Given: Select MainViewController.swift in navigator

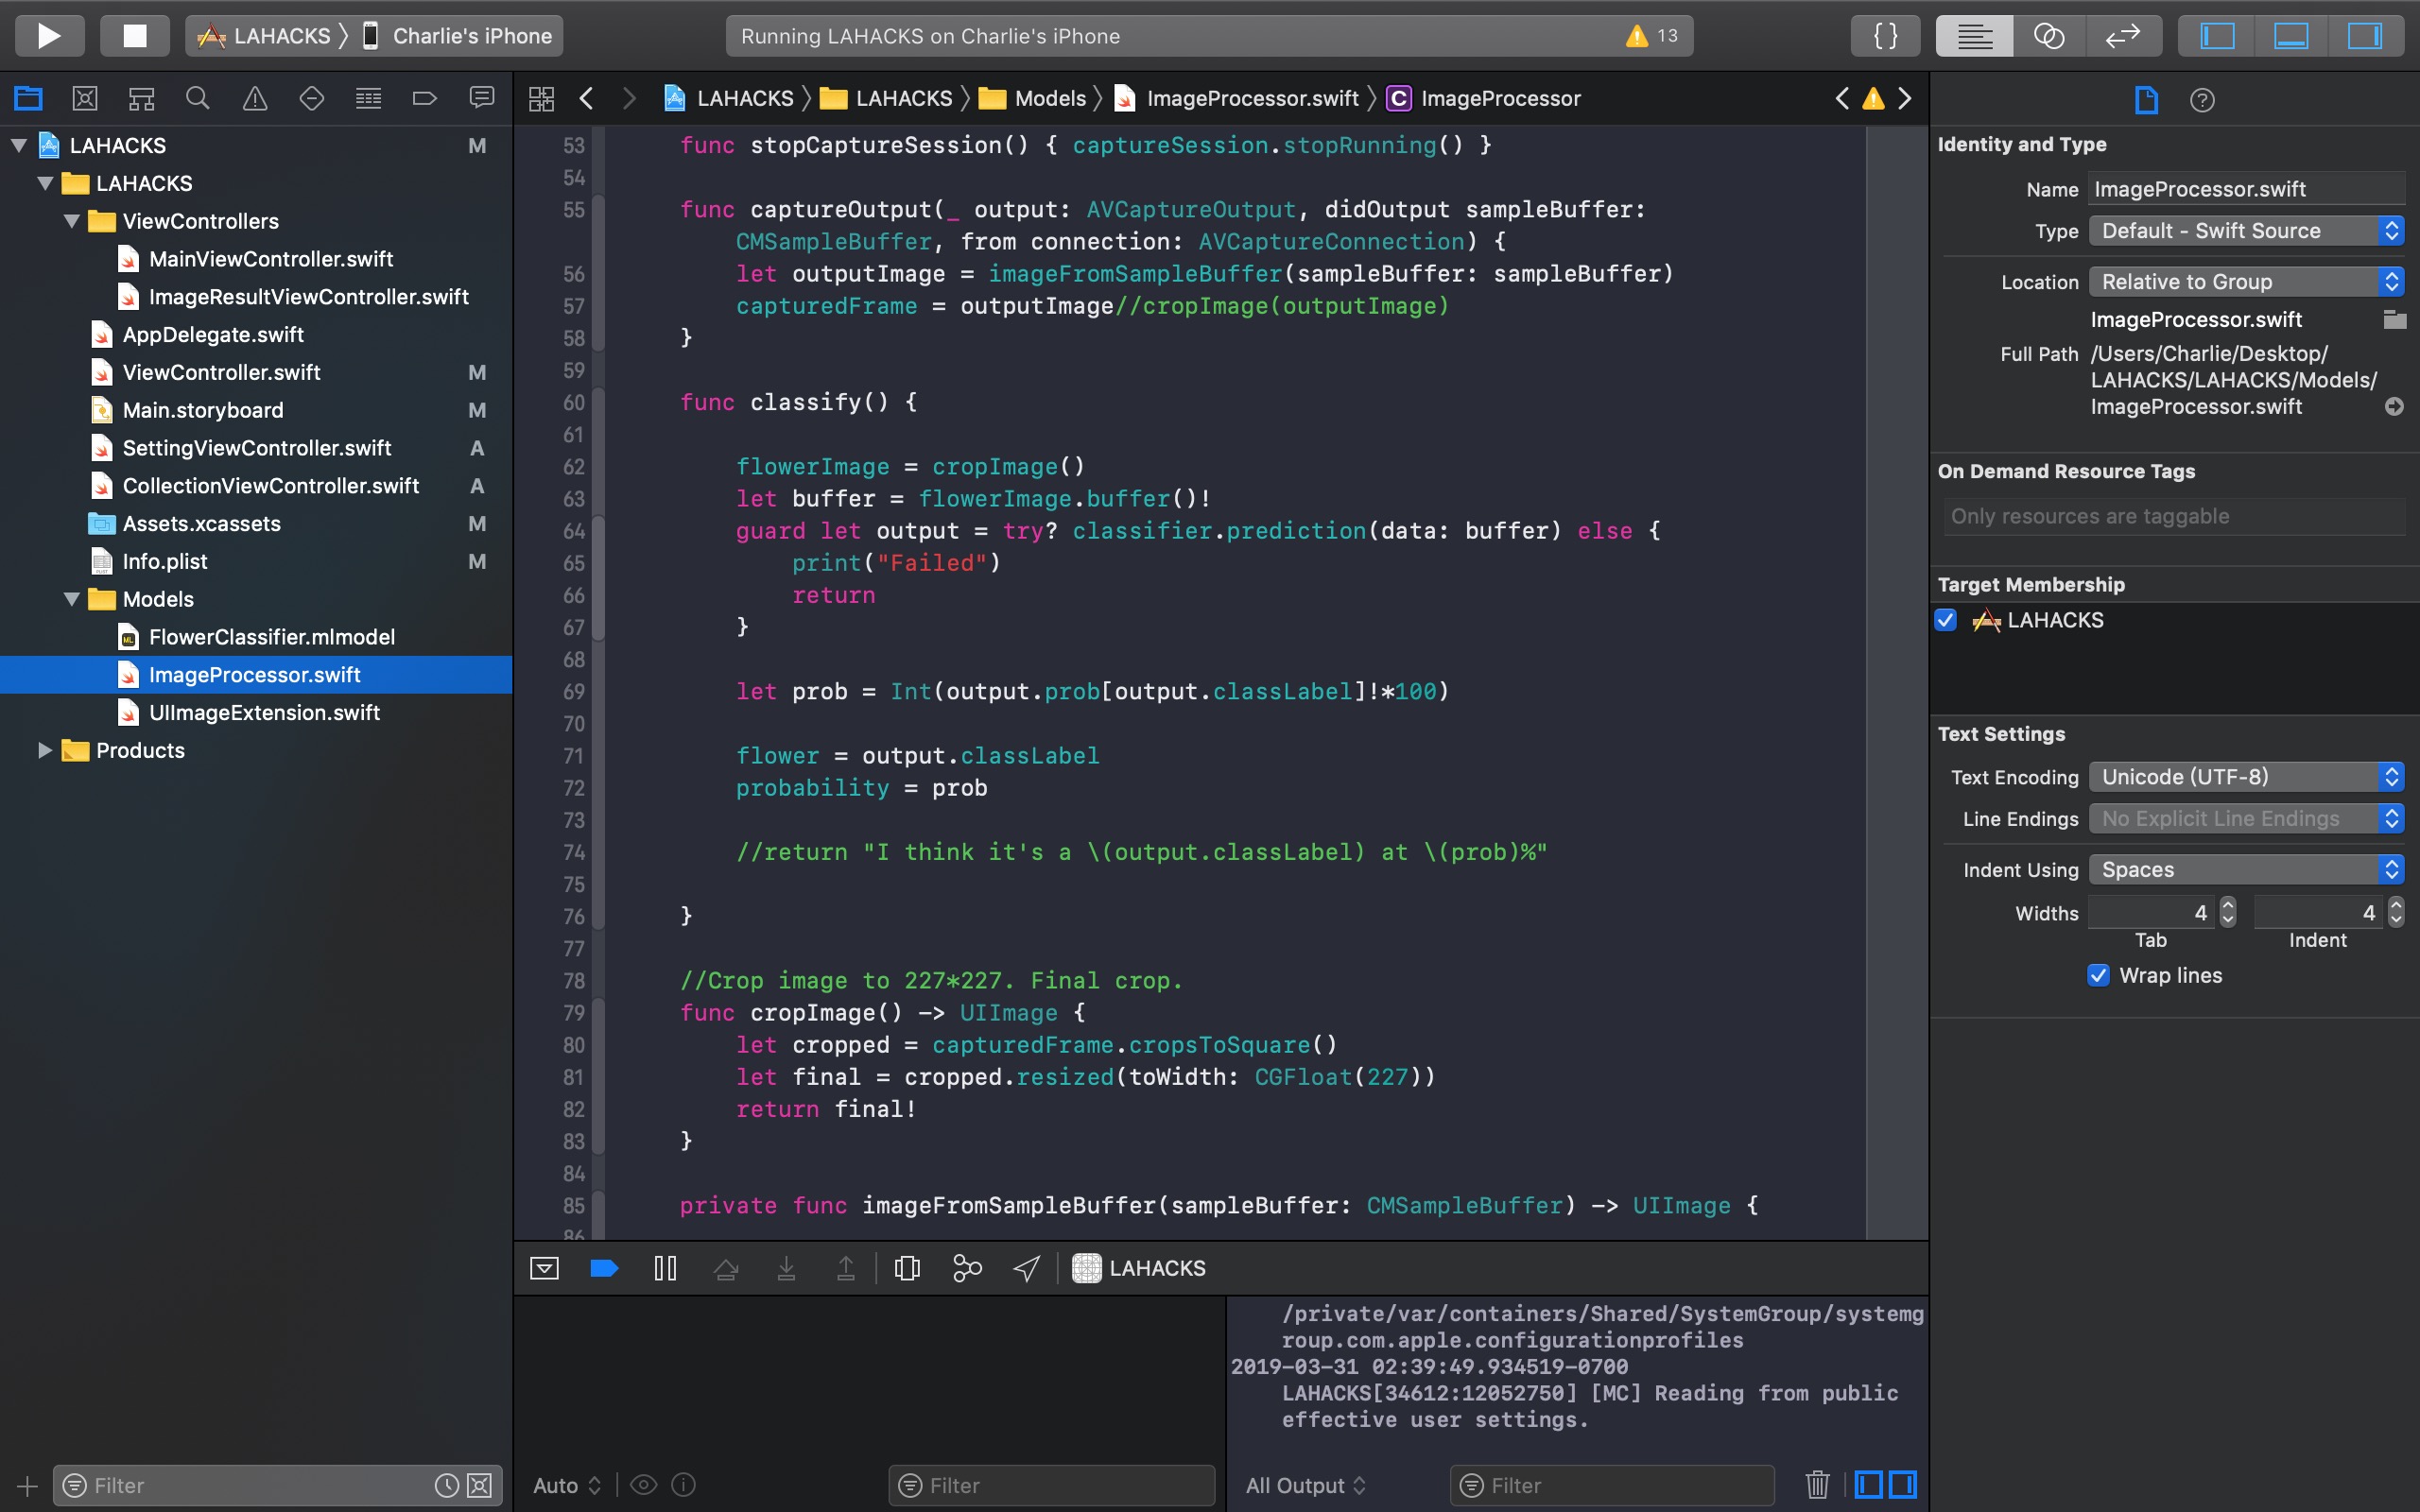Looking at the screenshot, I should click(x=270, y=259).
